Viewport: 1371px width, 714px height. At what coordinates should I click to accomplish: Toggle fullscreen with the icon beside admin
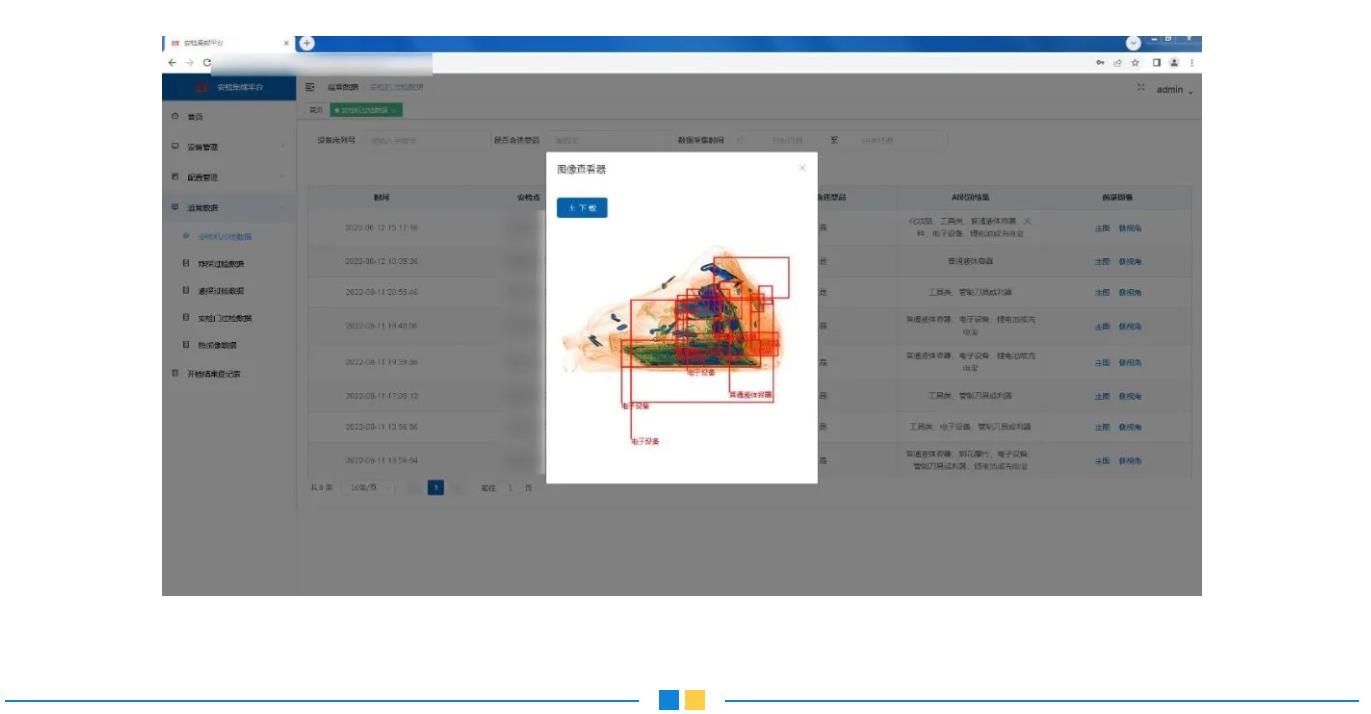pyautogui.click(x=1140, y=89)
